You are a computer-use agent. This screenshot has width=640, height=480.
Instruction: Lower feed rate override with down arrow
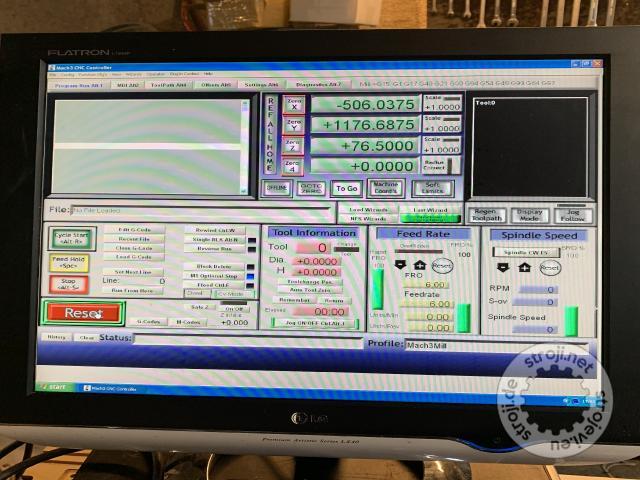400,266
